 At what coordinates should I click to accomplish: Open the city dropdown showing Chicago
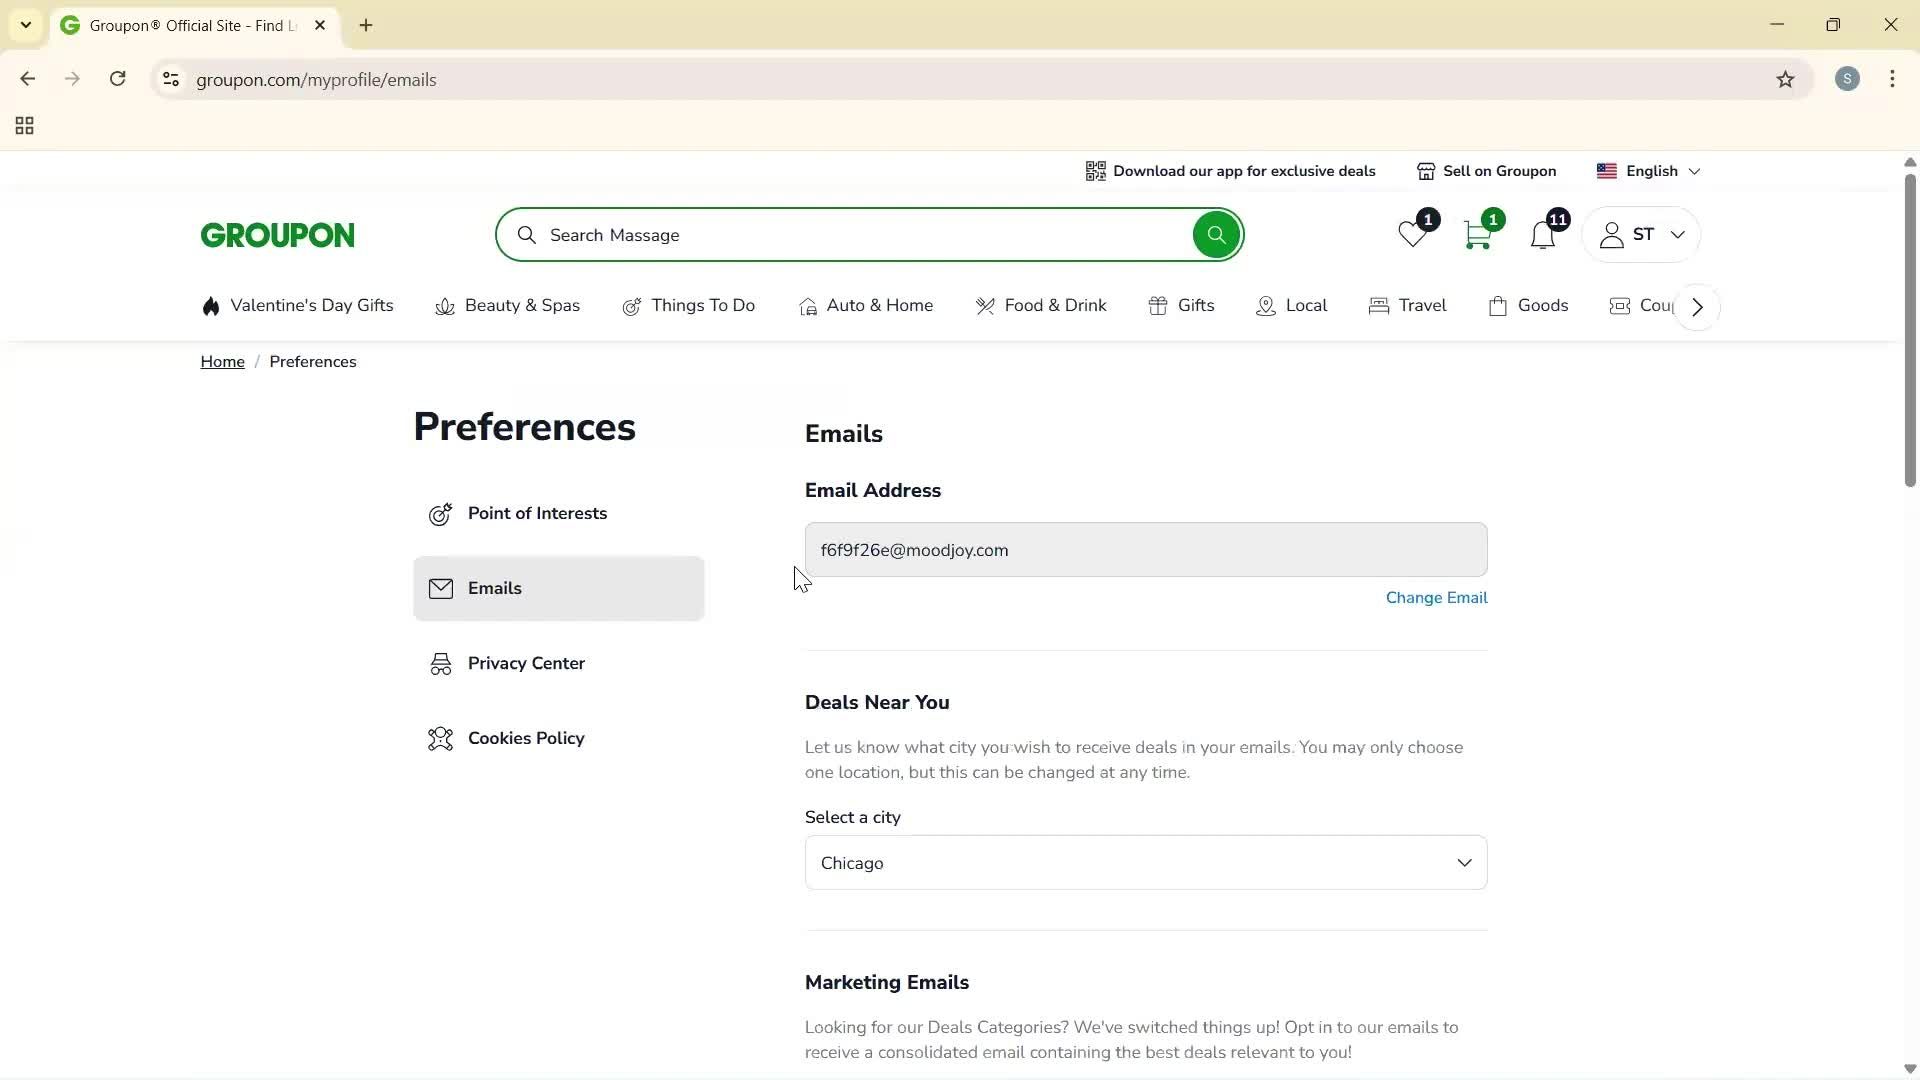pos(1145,862)
